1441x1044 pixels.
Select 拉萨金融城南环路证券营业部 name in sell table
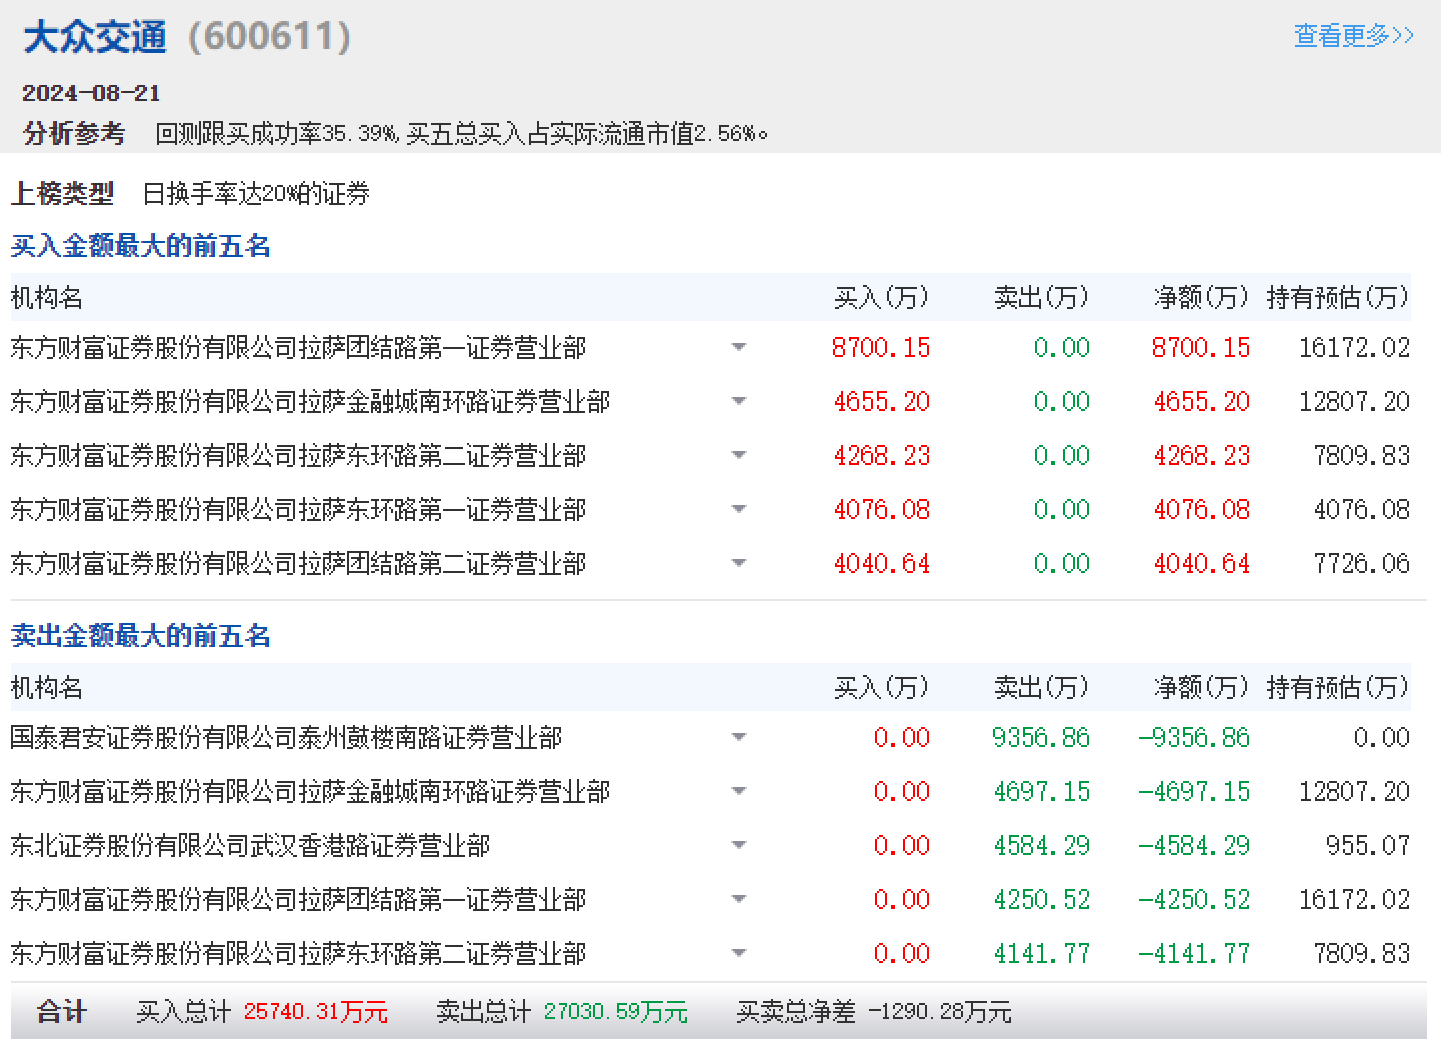[x=310, y=792]
